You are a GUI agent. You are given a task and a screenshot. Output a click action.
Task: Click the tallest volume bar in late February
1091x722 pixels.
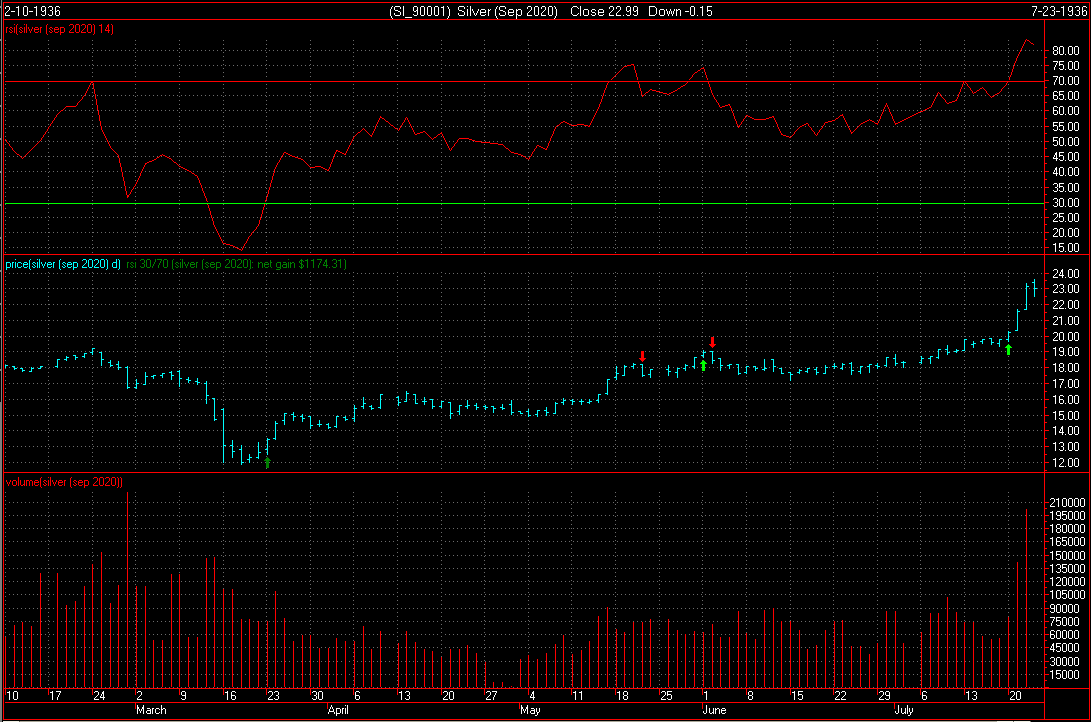[x=127, y=590]
